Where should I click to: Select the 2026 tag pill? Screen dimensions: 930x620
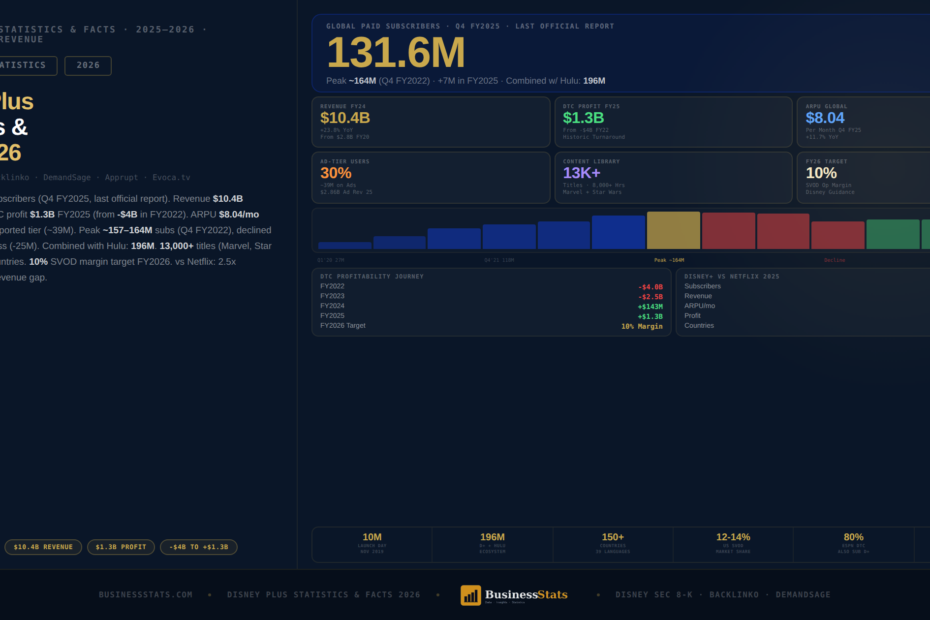click(88, 65)
